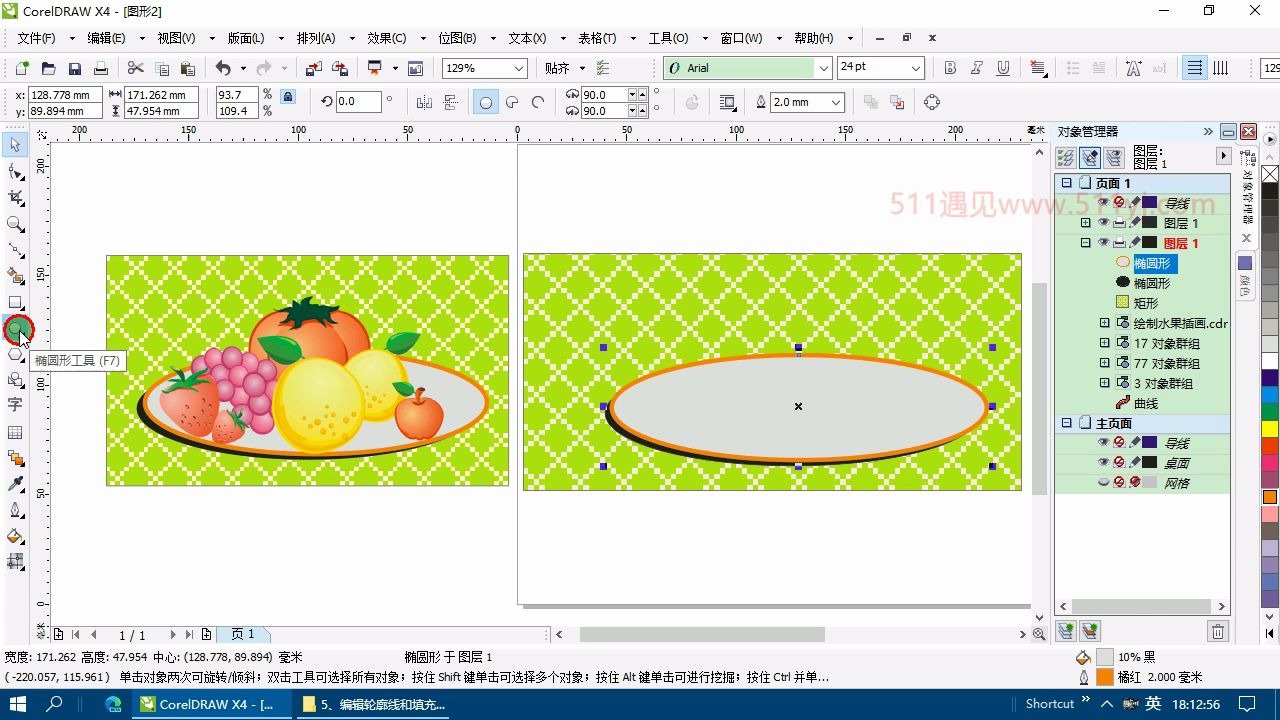Toggle underline text formatting
Viewport: 1280px width, 720px height.
pos(1003,68)
